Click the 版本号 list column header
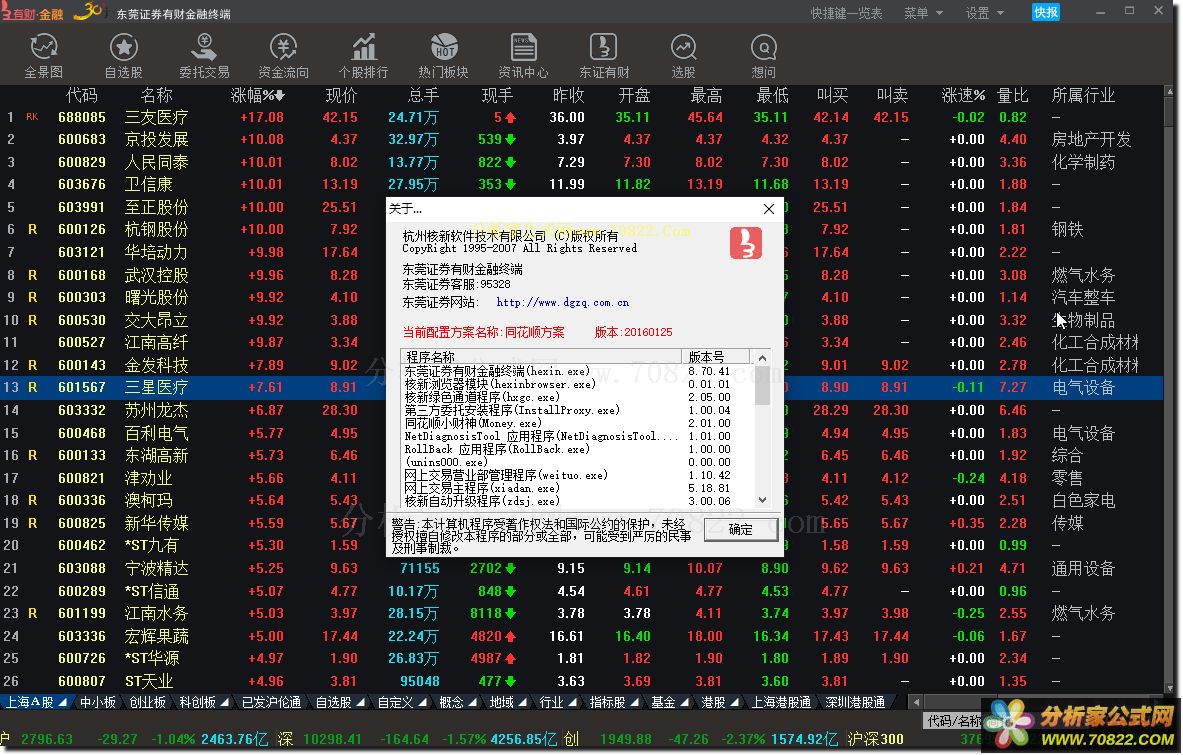This screenshot has height=755, width=1183. click(x=715, y=357)
